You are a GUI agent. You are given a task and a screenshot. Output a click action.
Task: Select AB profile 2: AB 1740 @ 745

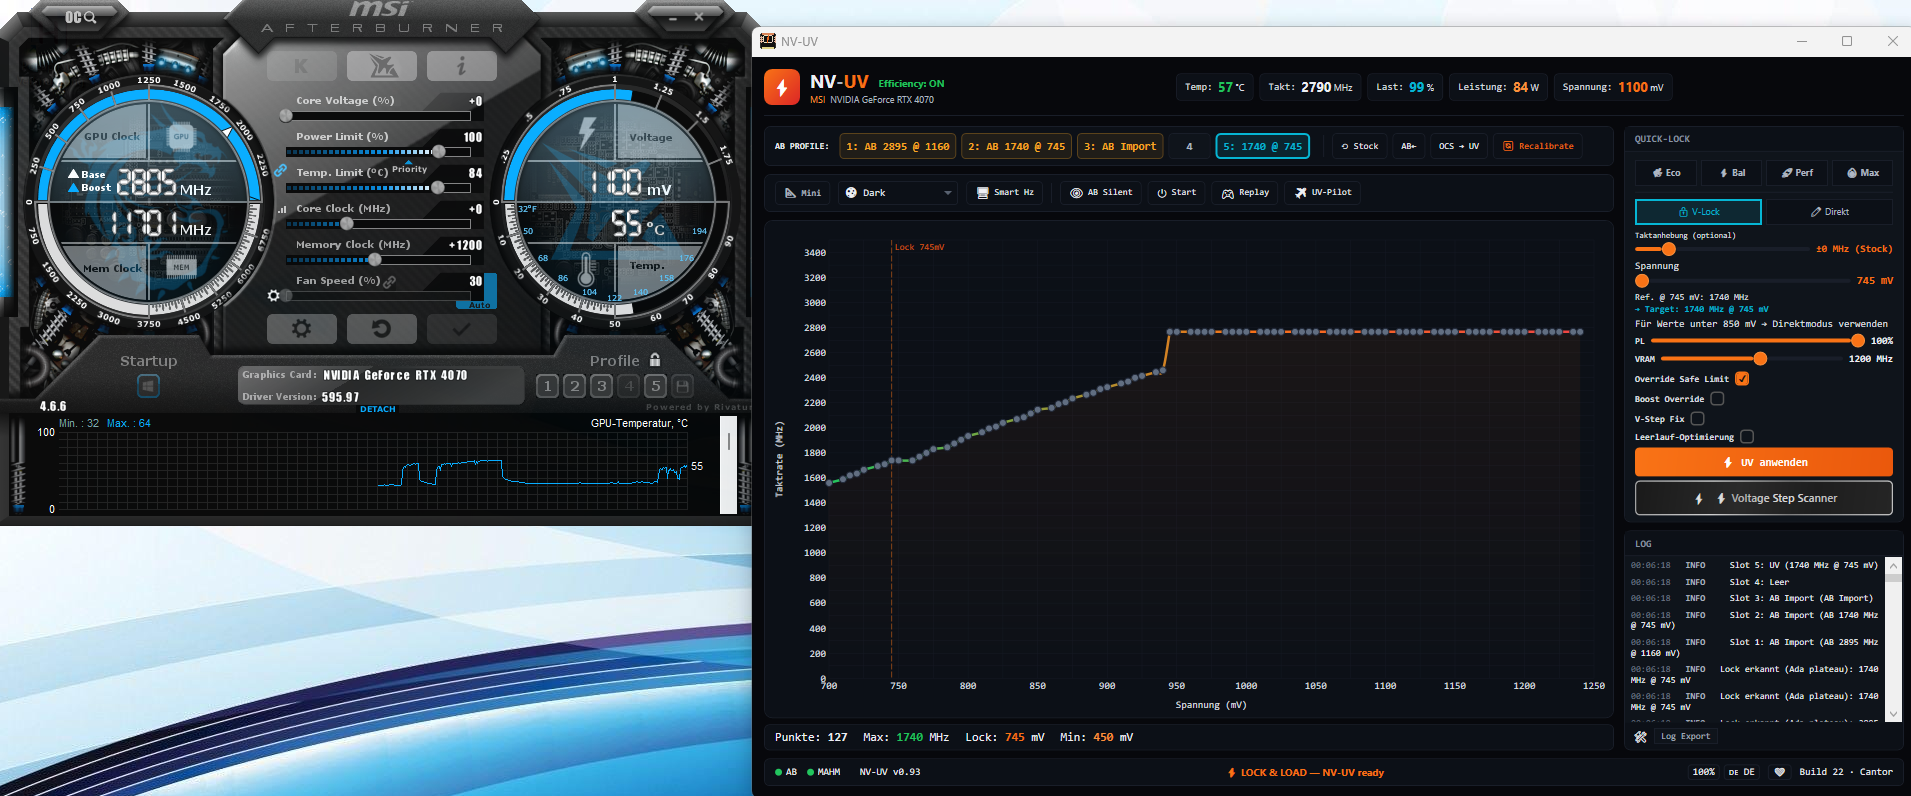pyautogui.click(x=1016, y=146)
